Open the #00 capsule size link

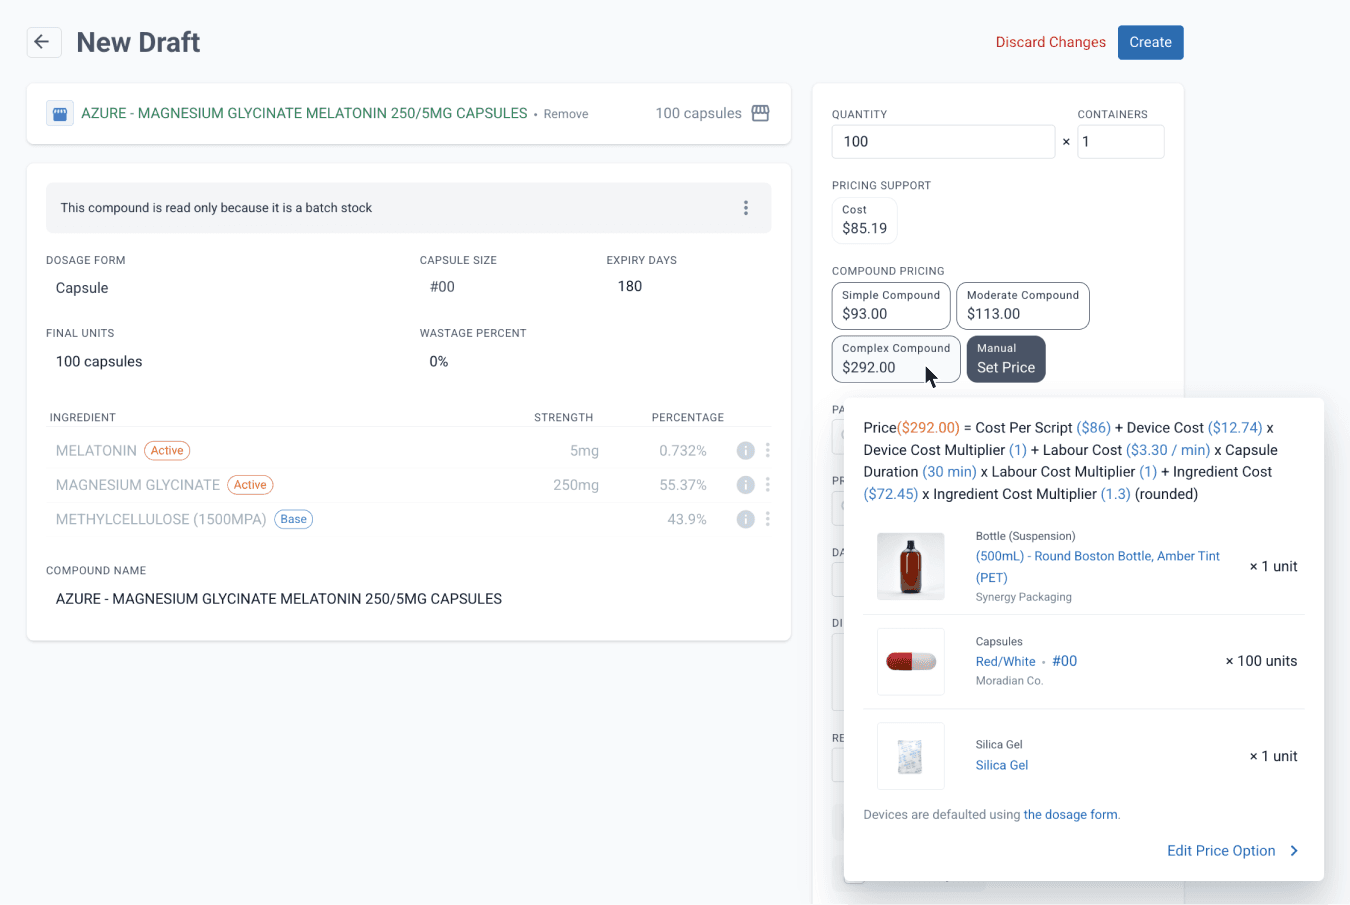pyautogui.click(x=1064, y=661)
